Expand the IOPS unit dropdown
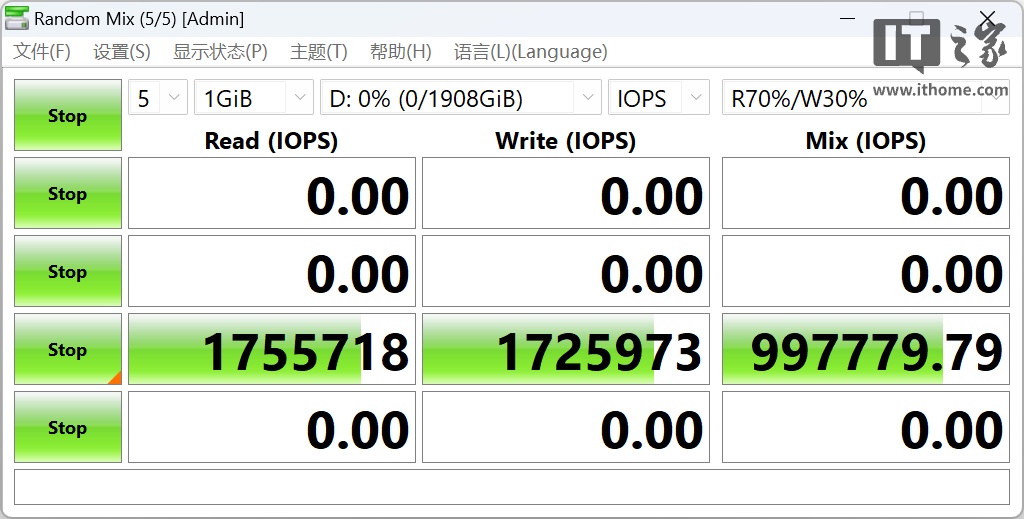Screen dimensions: 1024x519 pos(658,98)
